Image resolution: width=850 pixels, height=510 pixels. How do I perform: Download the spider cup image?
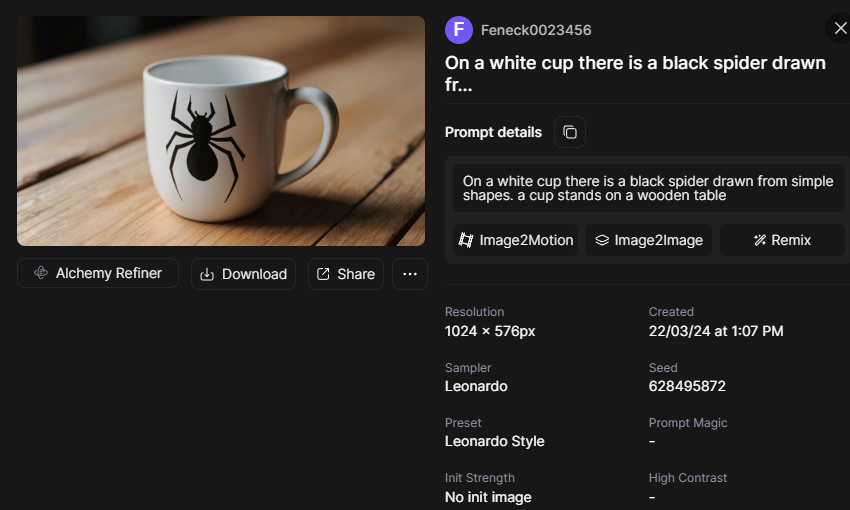tap(243, 274)
